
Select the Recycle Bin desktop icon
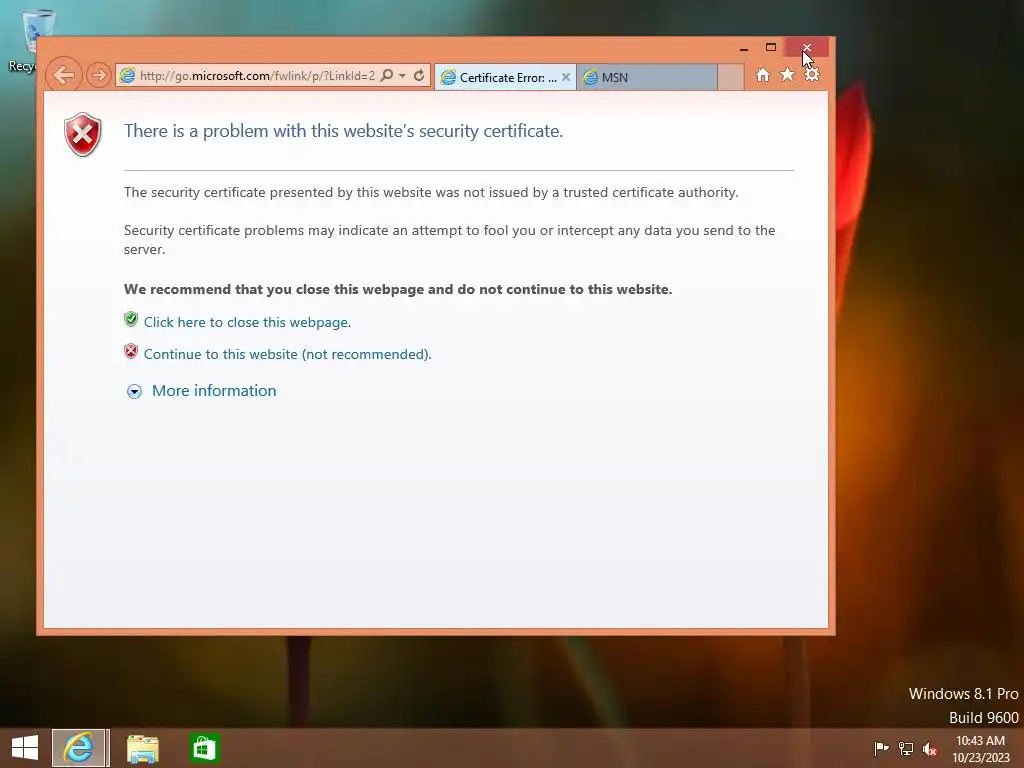pos(29,41)
